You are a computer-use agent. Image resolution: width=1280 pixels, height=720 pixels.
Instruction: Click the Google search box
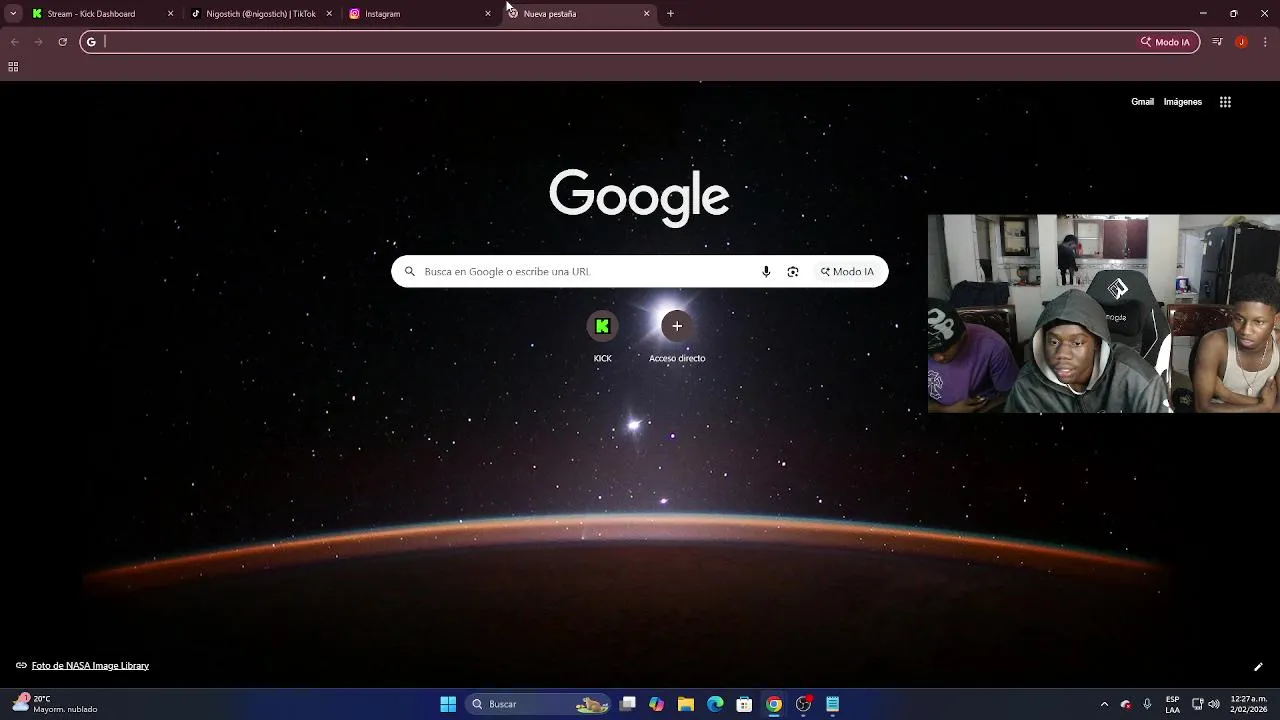[x=639, y=271]
